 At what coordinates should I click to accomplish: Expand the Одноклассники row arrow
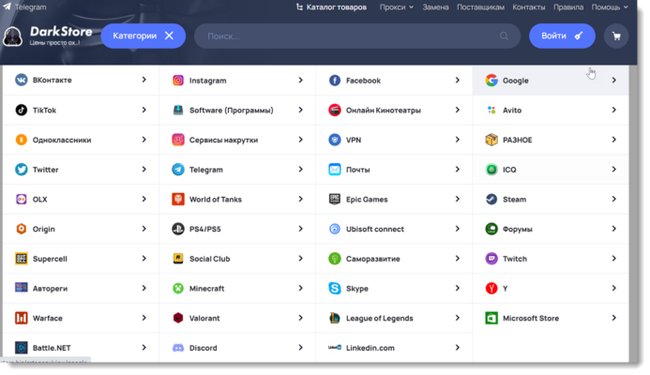144,140
